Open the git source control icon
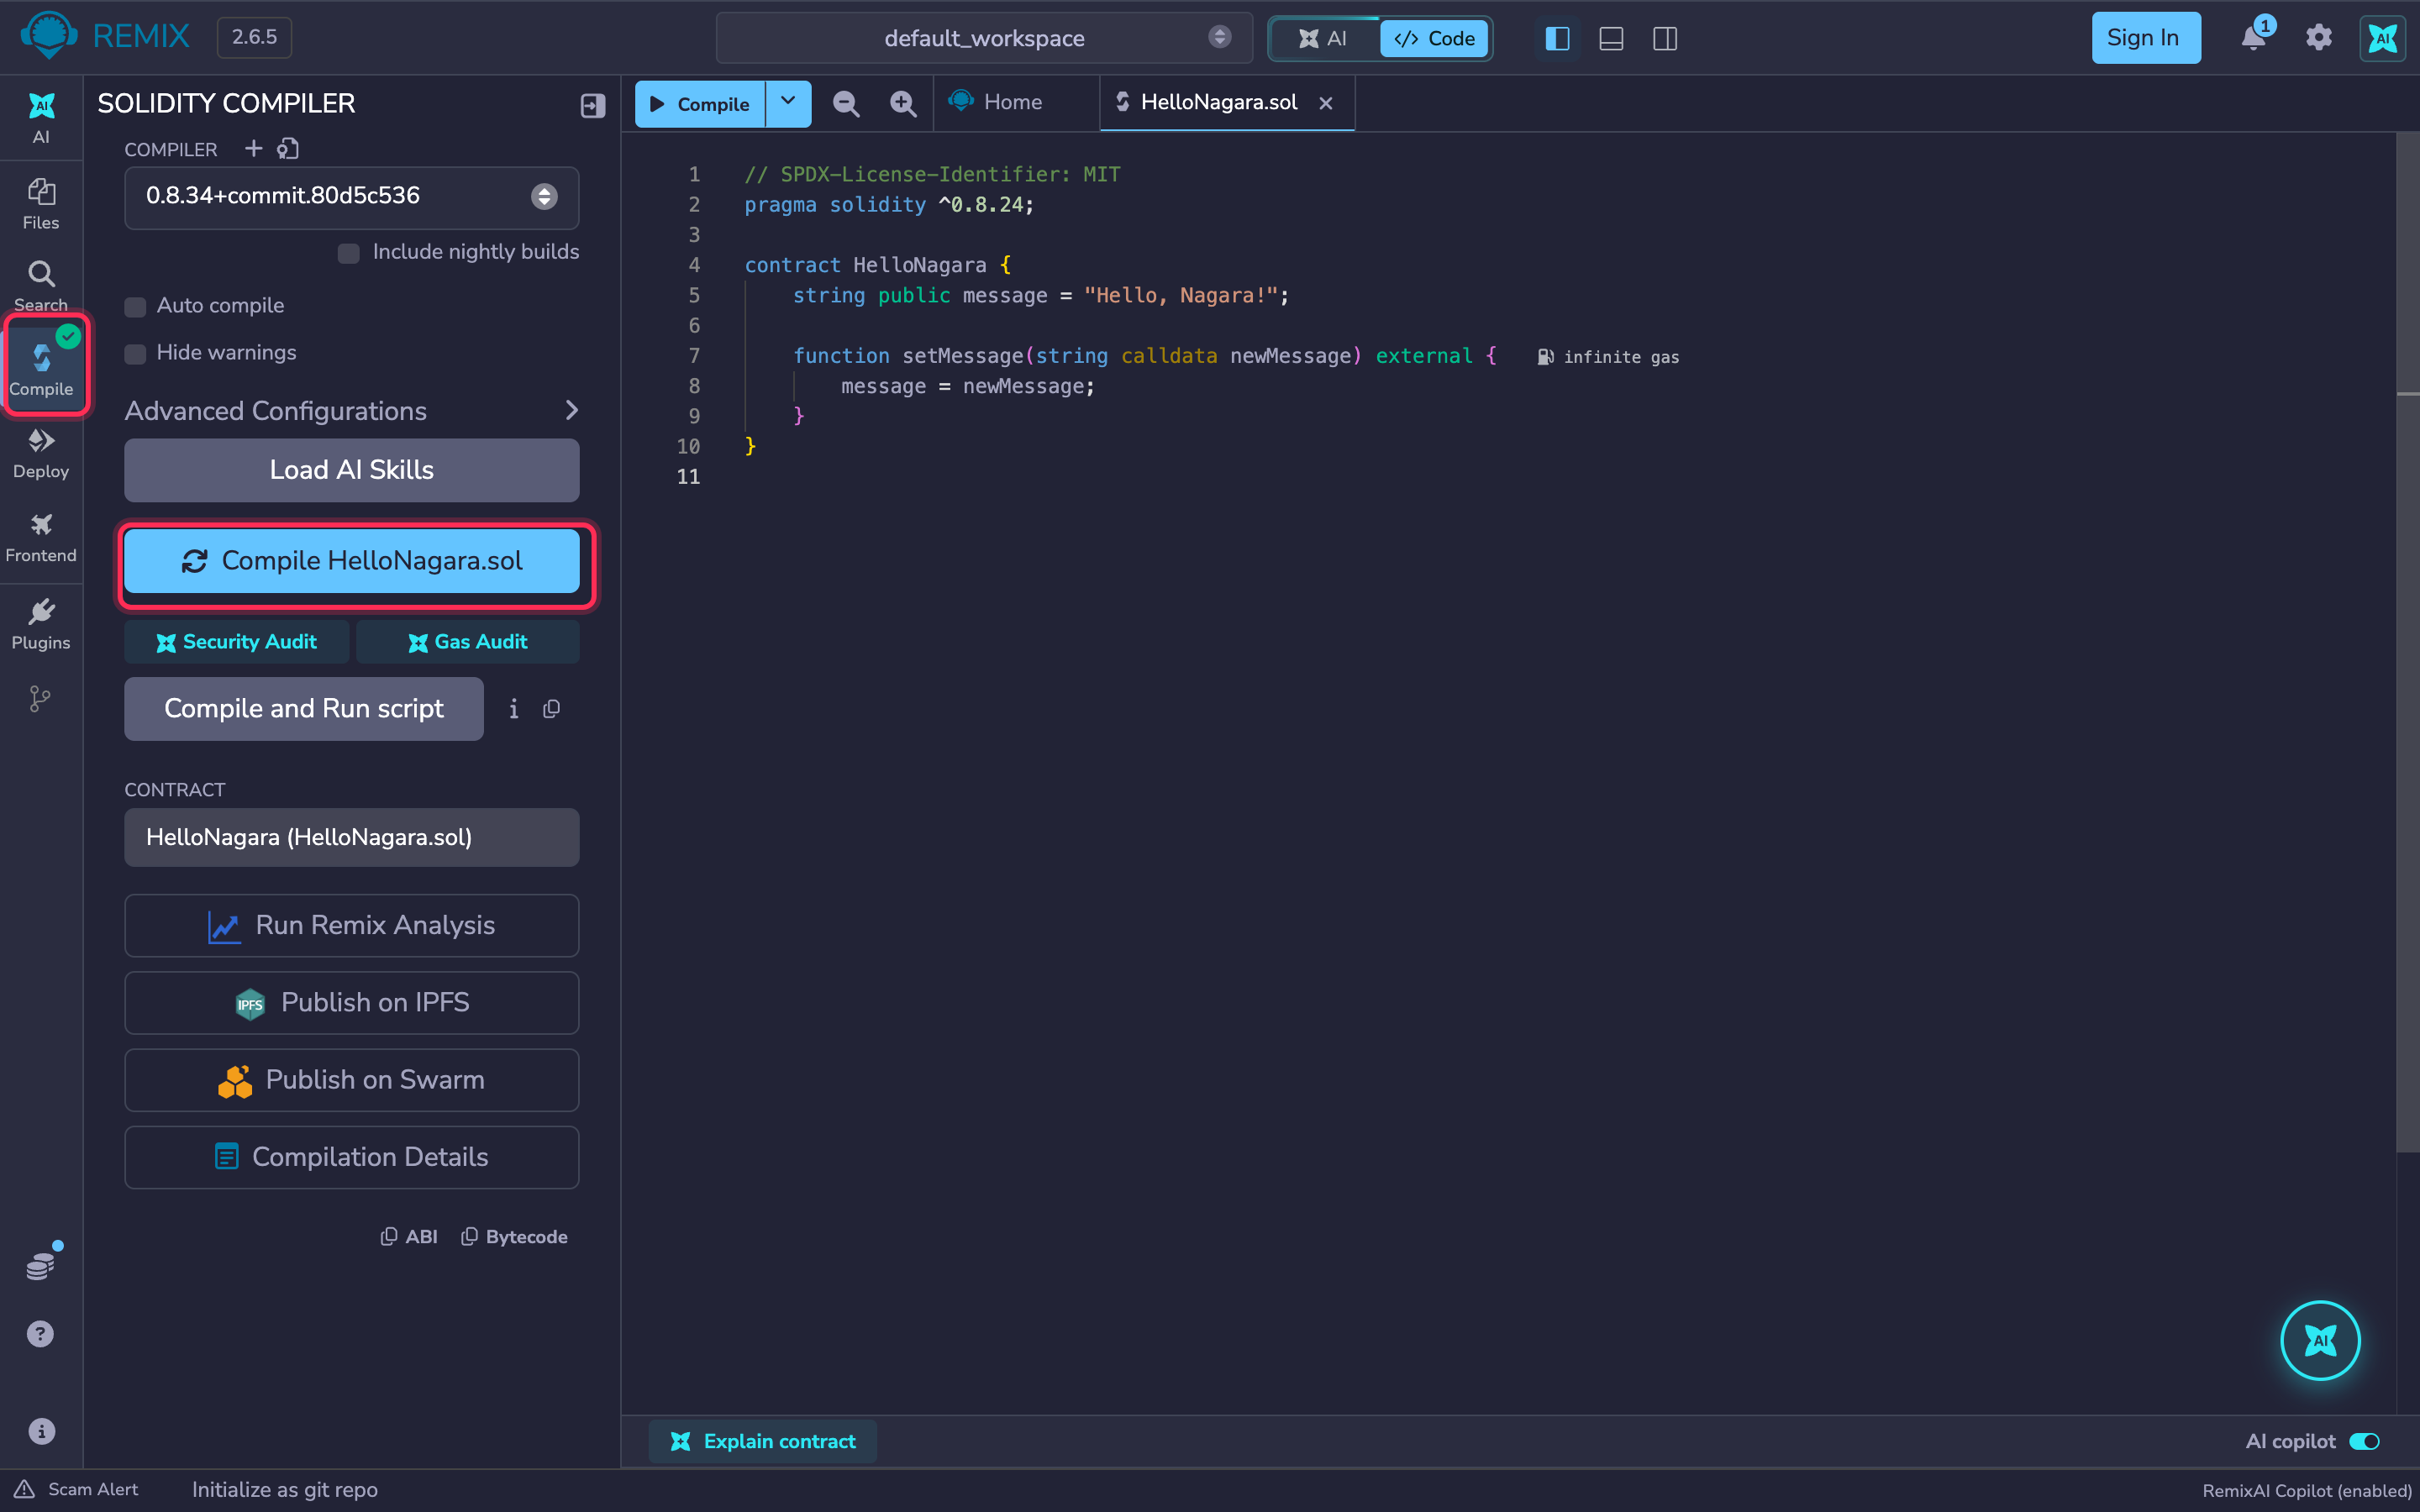2420x1512 pixels. [40, 698]
